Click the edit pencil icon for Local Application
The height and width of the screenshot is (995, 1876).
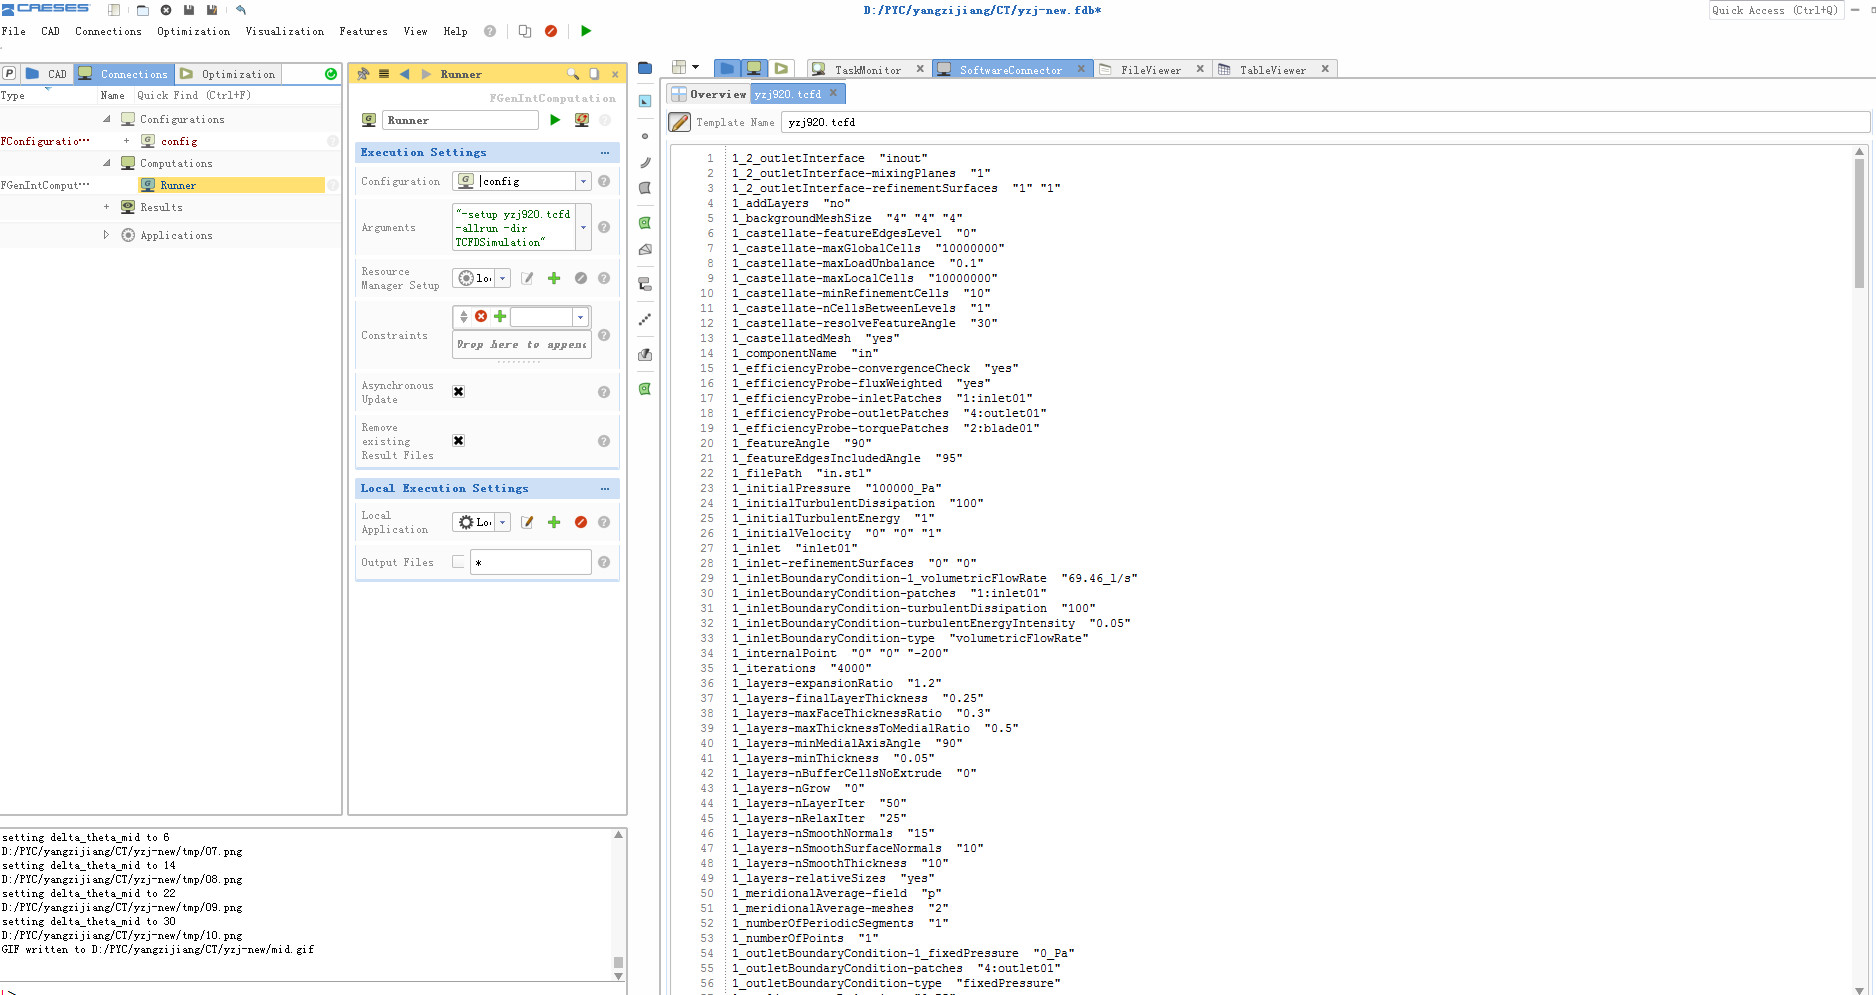[527, 522]
